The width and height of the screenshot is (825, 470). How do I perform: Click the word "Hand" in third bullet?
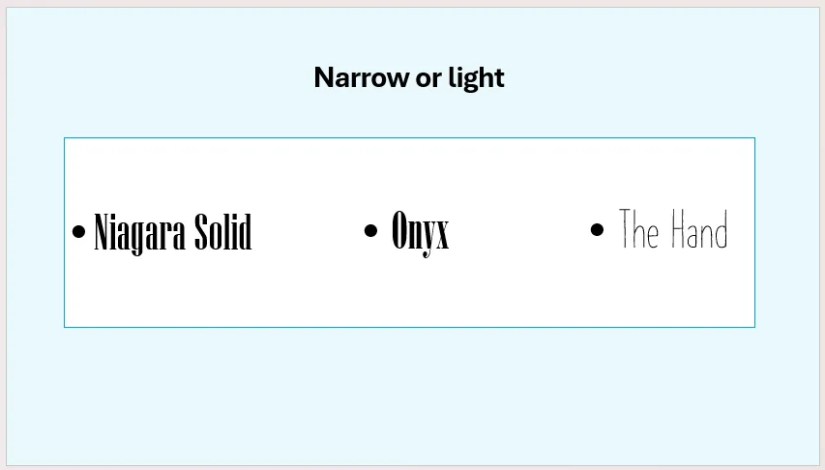point(699,229)
